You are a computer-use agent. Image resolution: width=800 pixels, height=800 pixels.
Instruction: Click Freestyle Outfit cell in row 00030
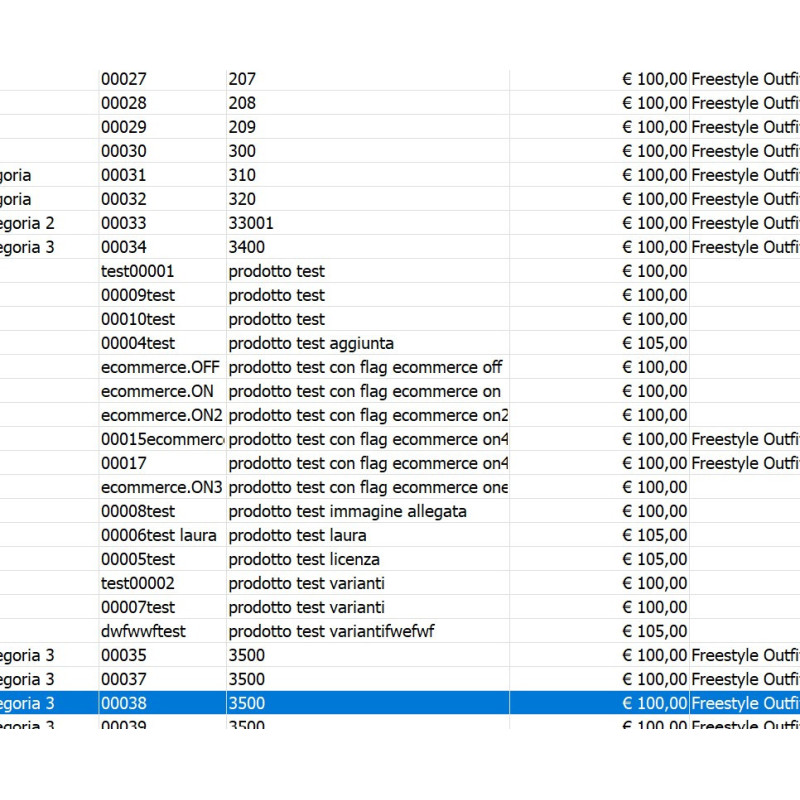[745, 151]
